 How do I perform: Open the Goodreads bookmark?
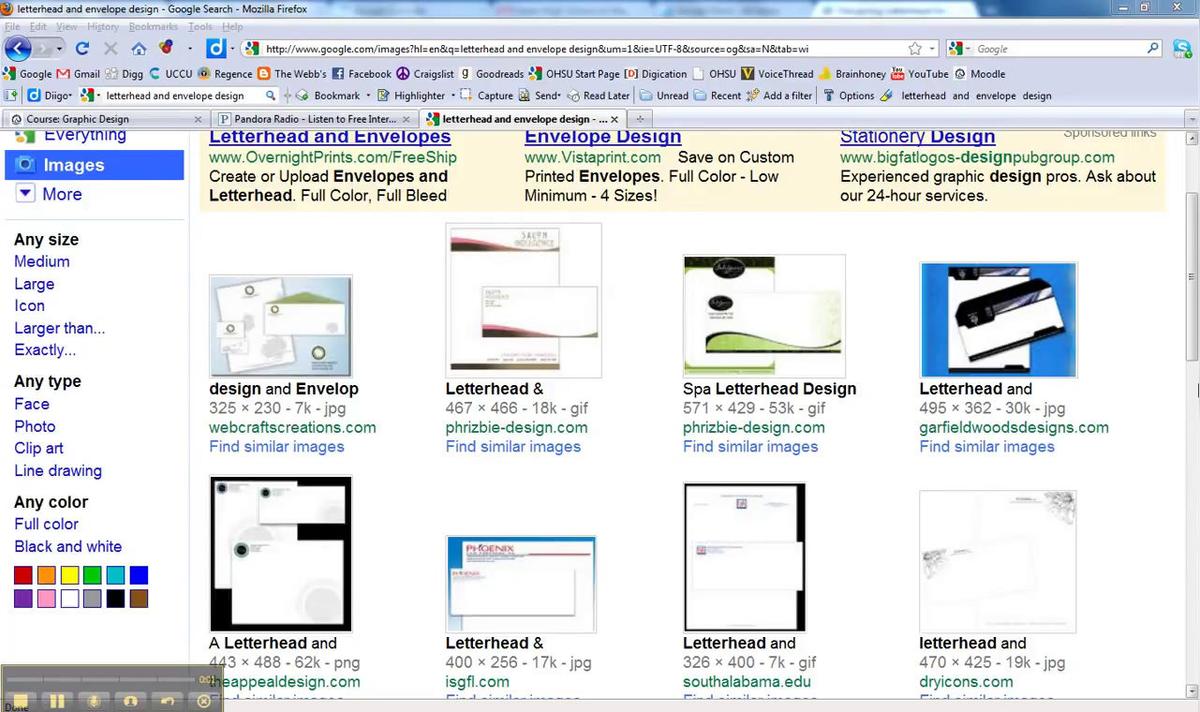pos(492,74)
